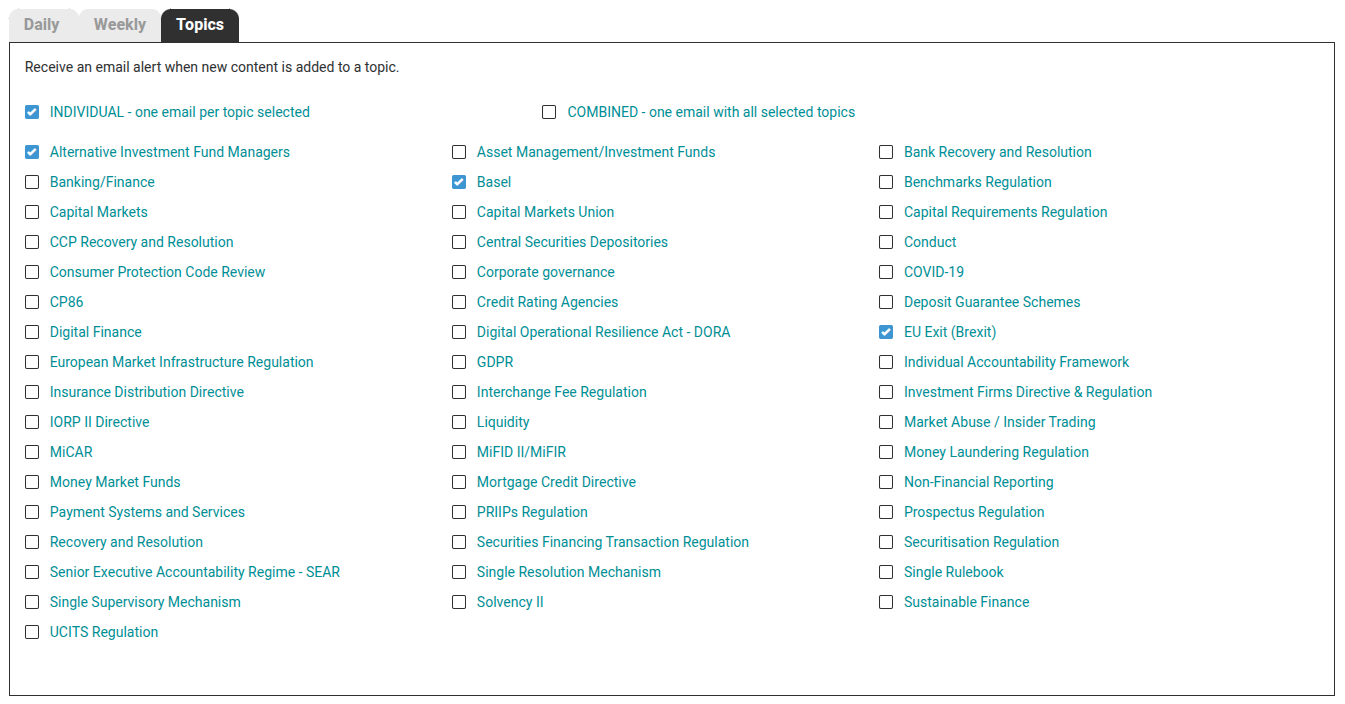Uncheck the INDIVIDUAL one email per topic checkbox
The height and width of the screenshot is (704, 1345).
tap(32, 112)
